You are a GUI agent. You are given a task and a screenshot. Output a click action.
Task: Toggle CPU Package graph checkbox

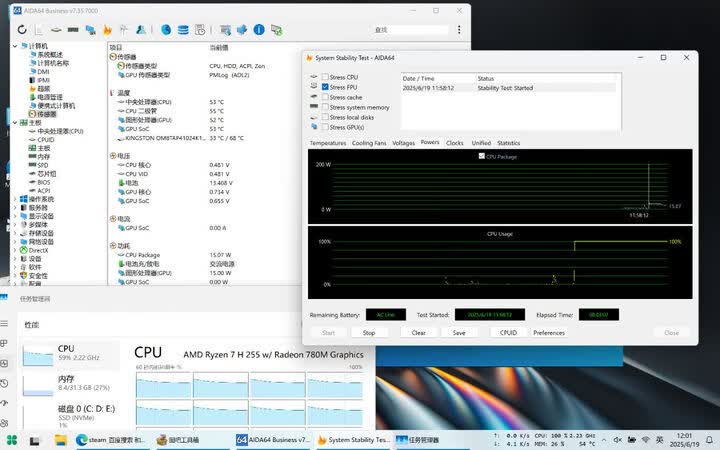[x=481, y=156]
